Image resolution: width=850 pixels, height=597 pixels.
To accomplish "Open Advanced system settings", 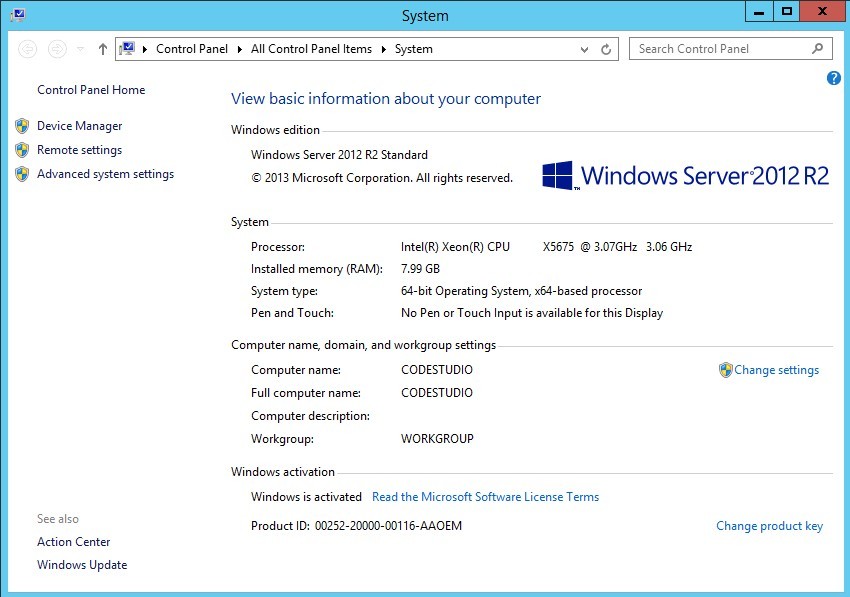I will pos(105,174).
